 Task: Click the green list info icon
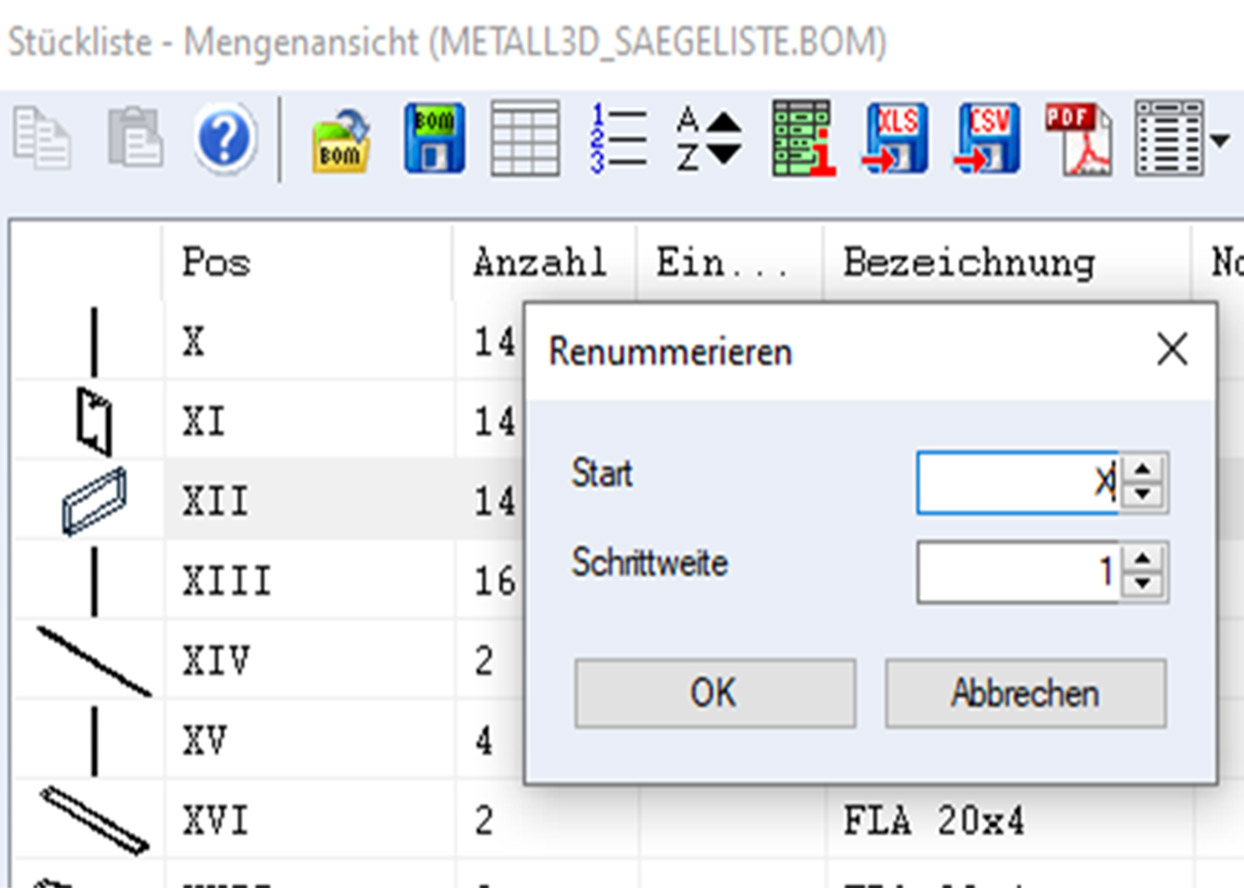(x=803, y=138)
